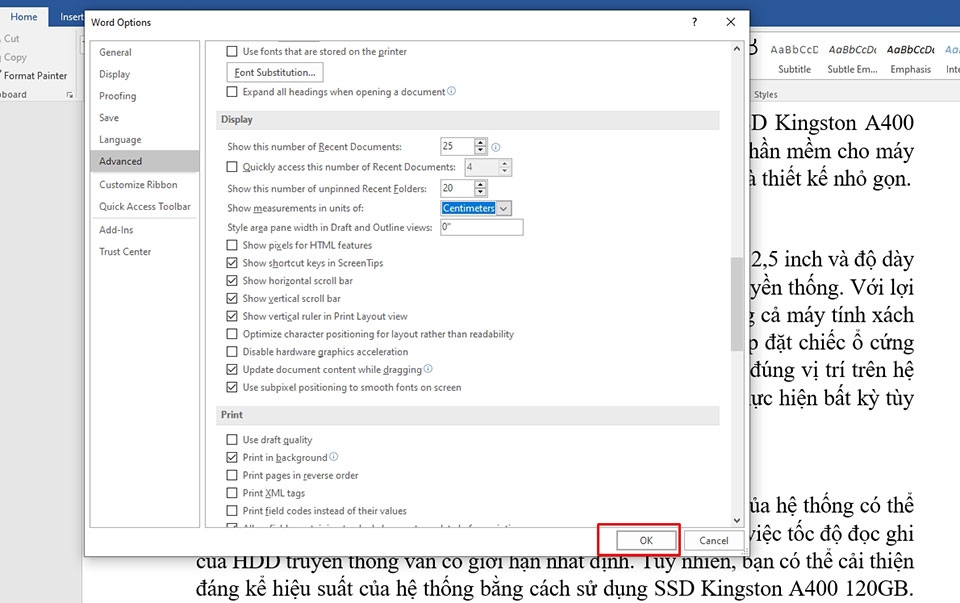Enable Use draft quality printing

[232, 440]
